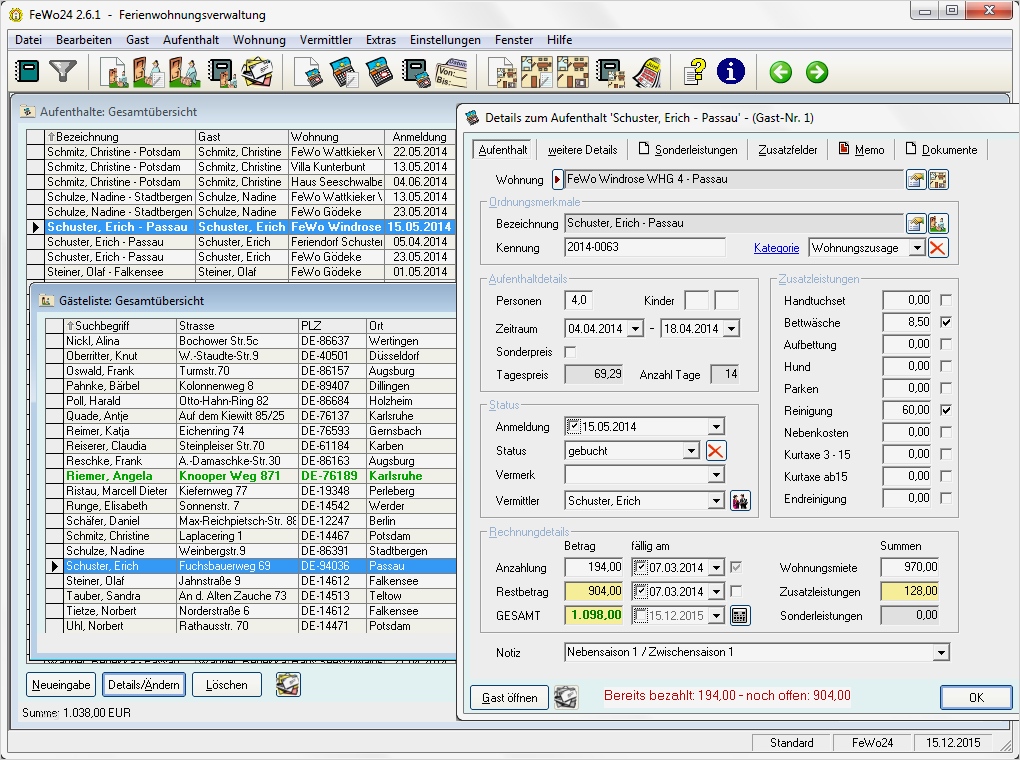
Task: Open the blue info icon
Action: point(731,72)
